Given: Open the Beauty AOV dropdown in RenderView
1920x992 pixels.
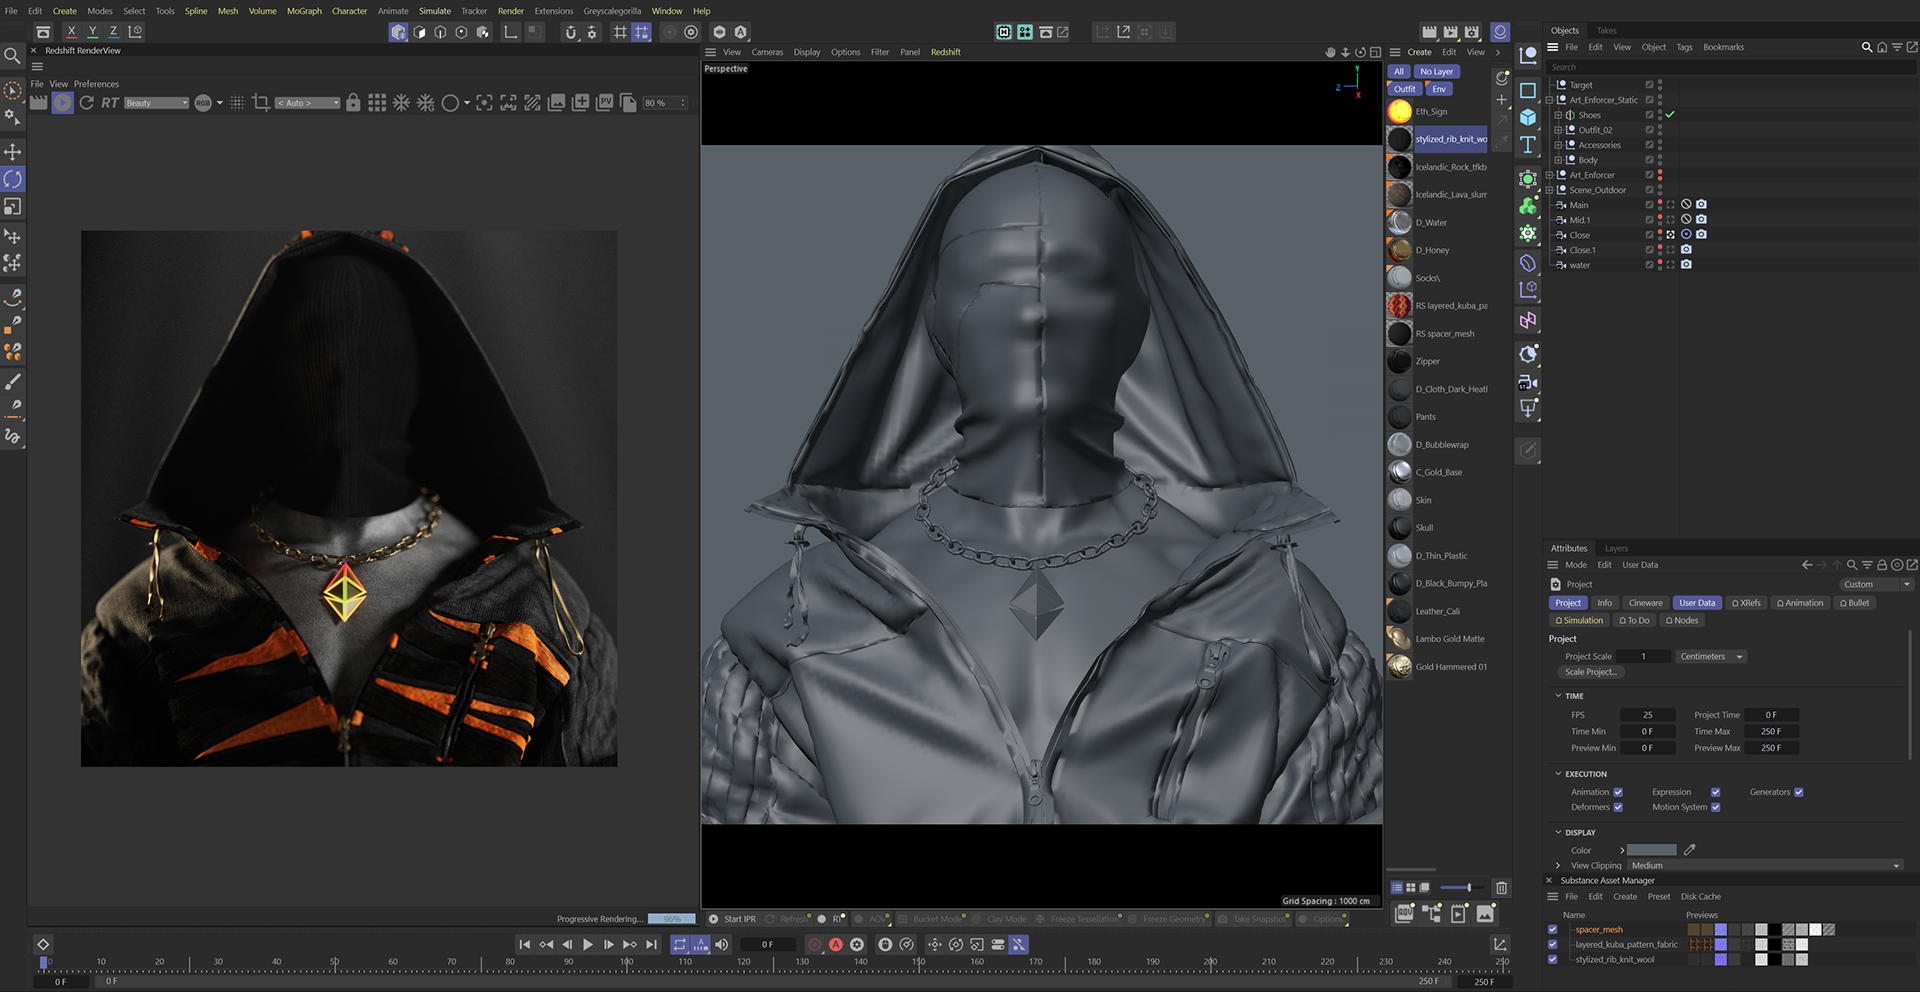Looking at the screenshot, I should tap(157, 103).
